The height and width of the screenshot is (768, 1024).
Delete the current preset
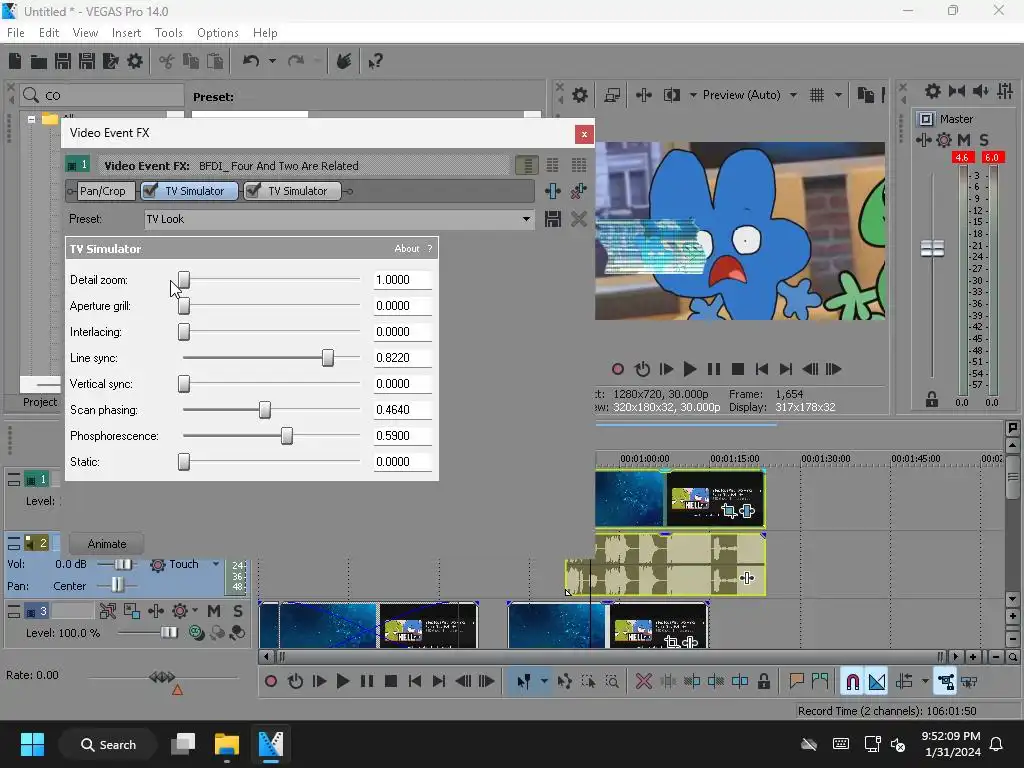(x=579, y=219)
